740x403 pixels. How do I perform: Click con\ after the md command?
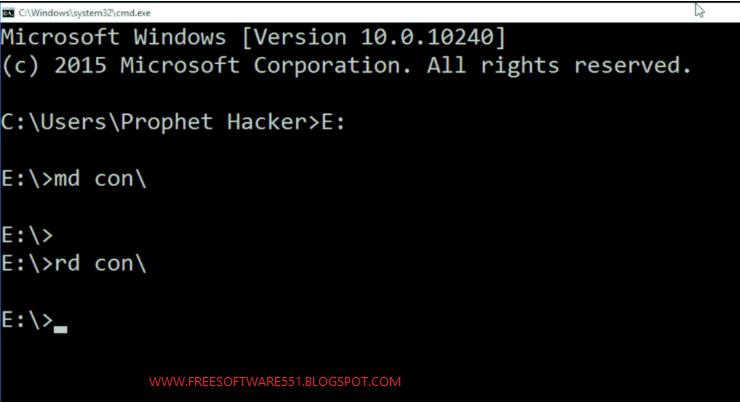tap(121, 179)
